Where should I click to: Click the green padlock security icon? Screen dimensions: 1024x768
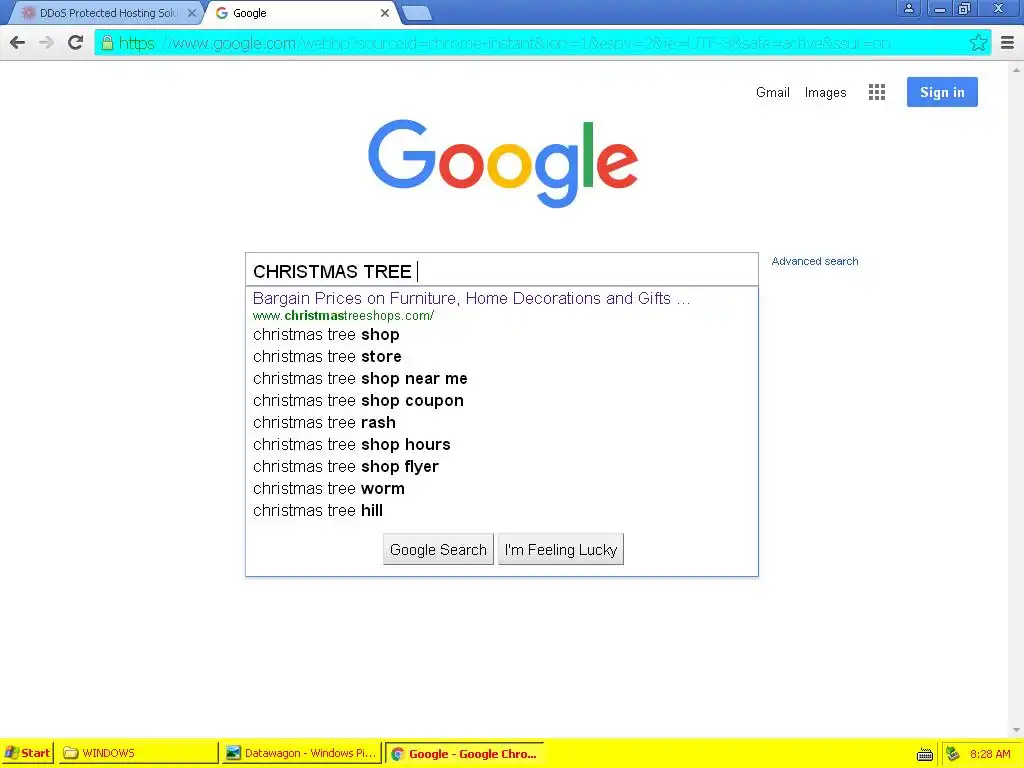click(x=107, y=43)
